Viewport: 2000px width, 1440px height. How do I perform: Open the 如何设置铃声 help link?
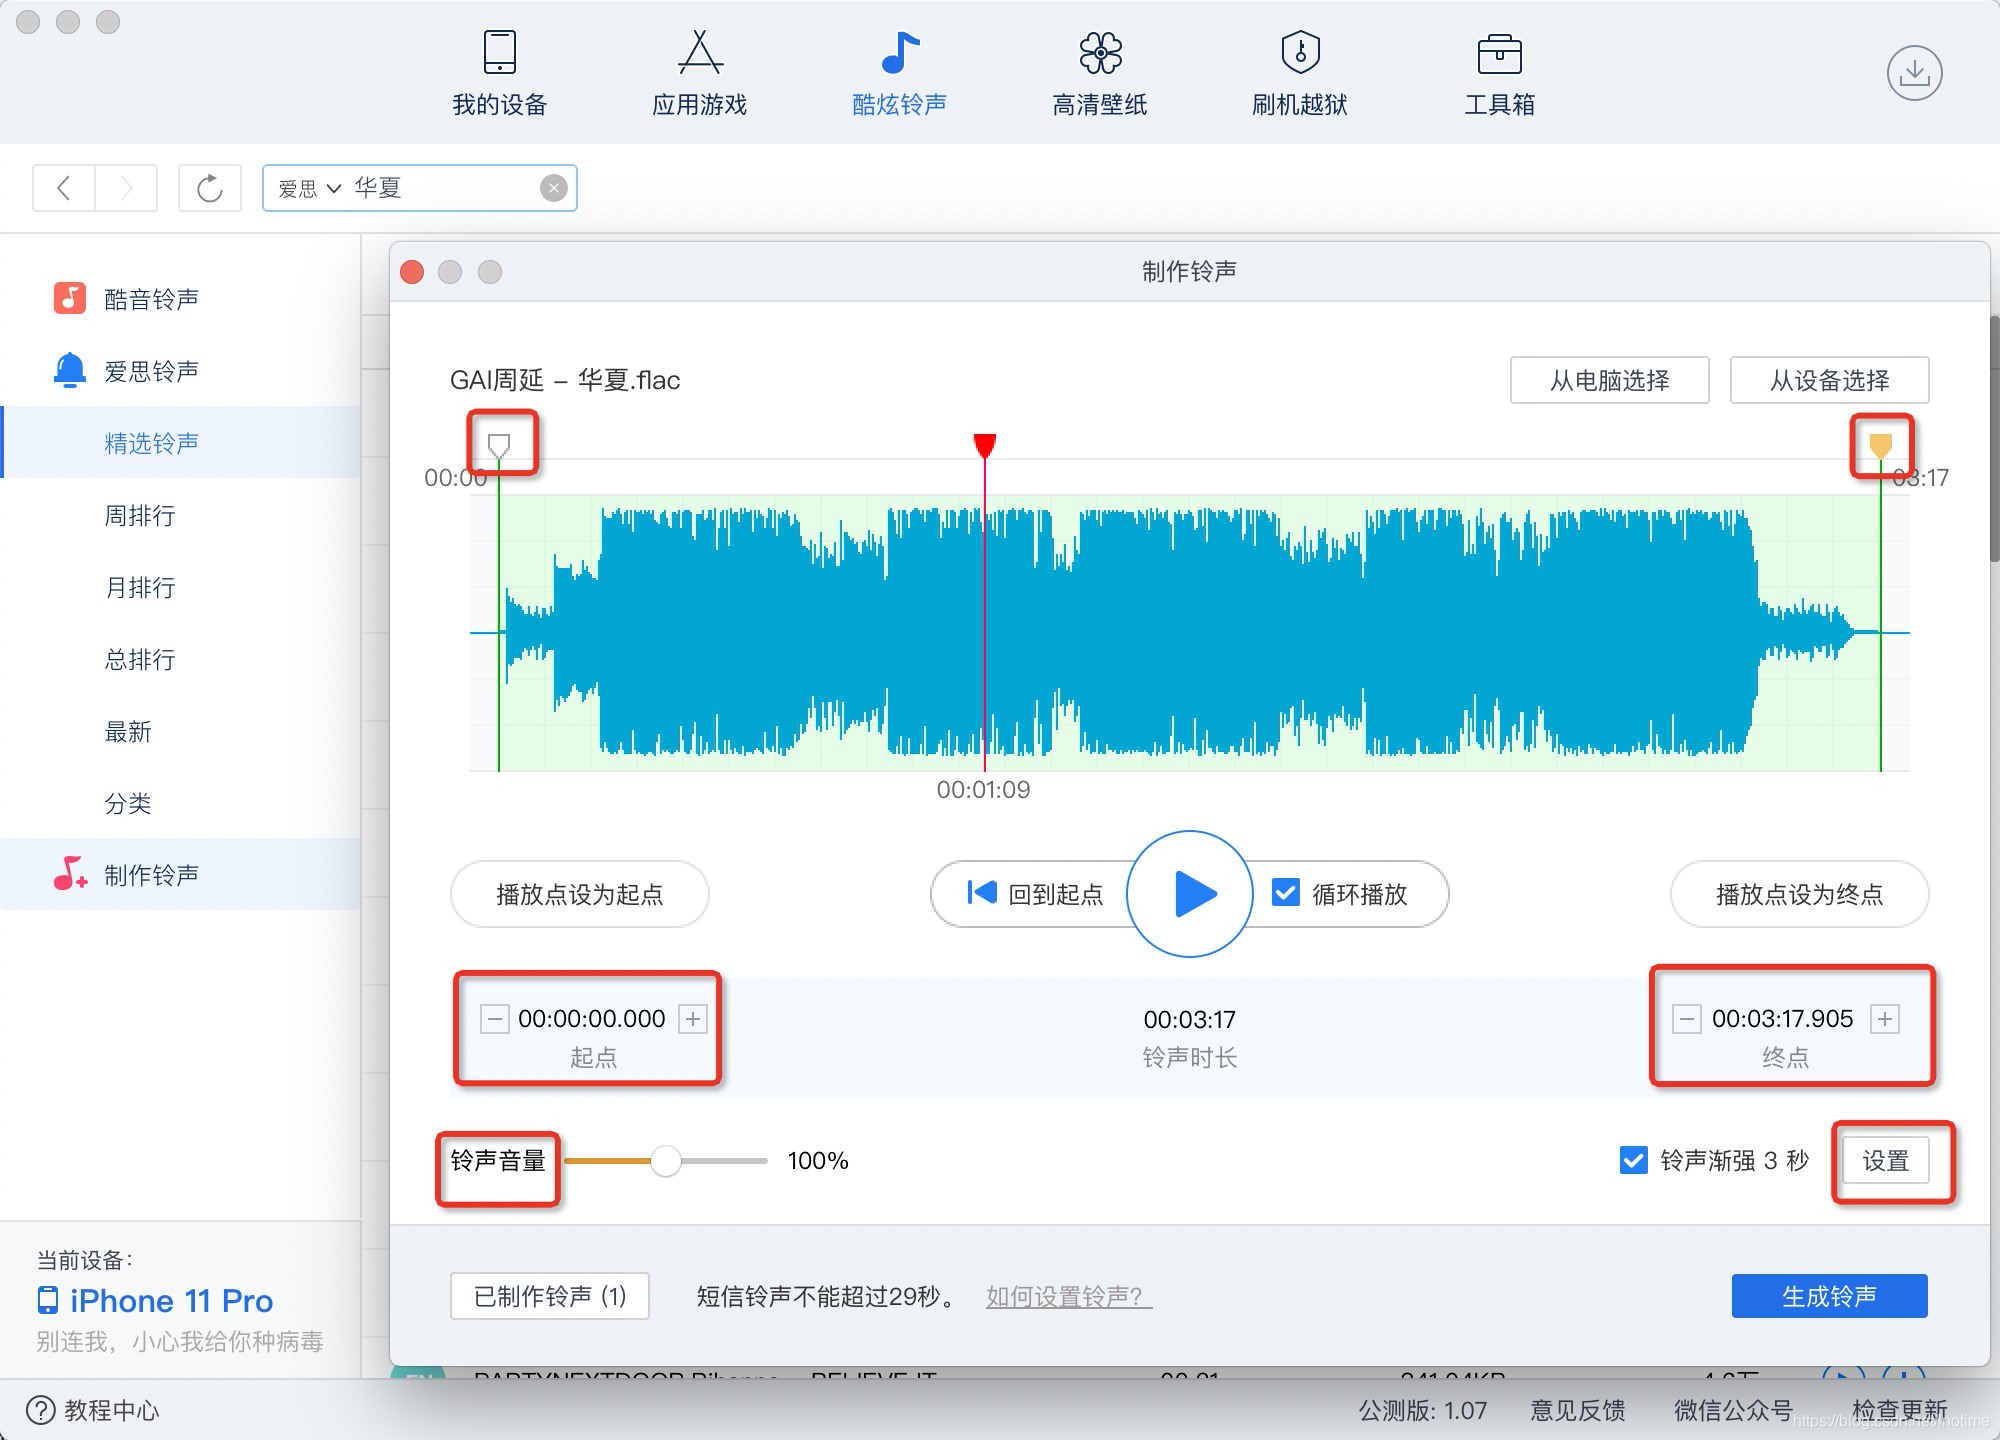coord(1067,1297)
